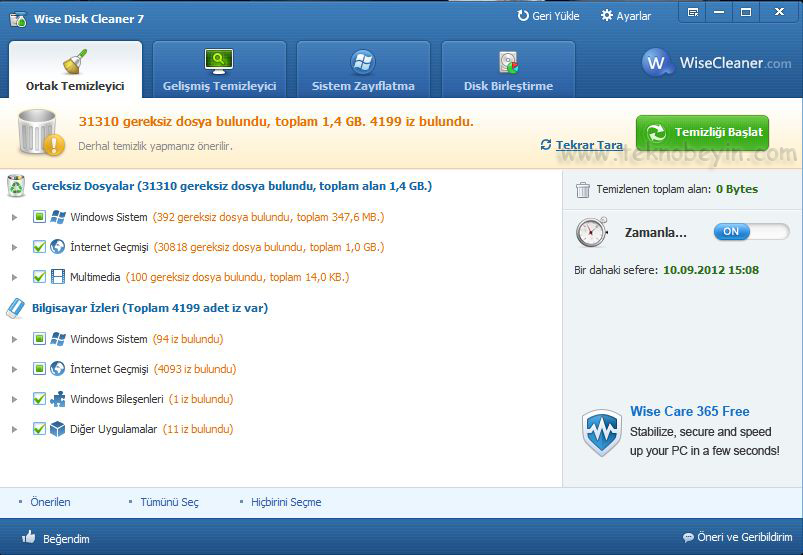This screenshot has width=803, height=555.
Task: Click the disk icon on Disk Birleştirme
Action: click(x=509, y=62)
